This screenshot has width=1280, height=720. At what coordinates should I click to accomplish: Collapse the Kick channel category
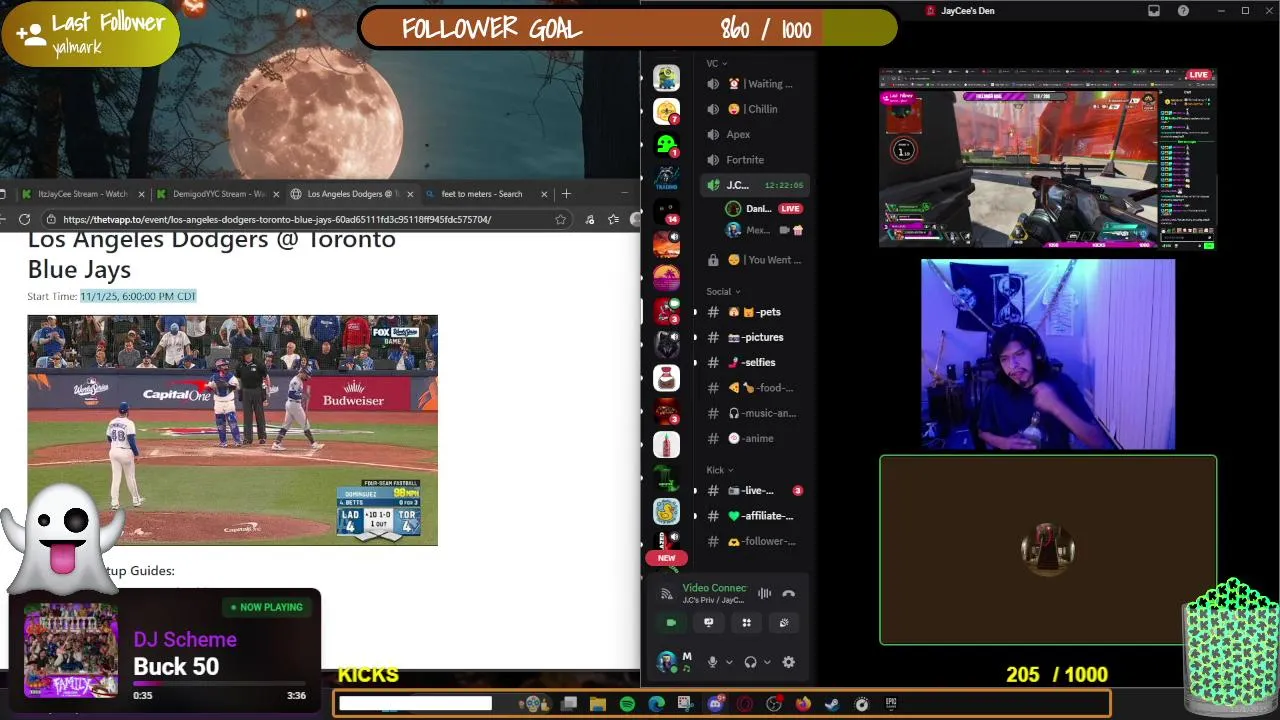(x=720, y=470)
